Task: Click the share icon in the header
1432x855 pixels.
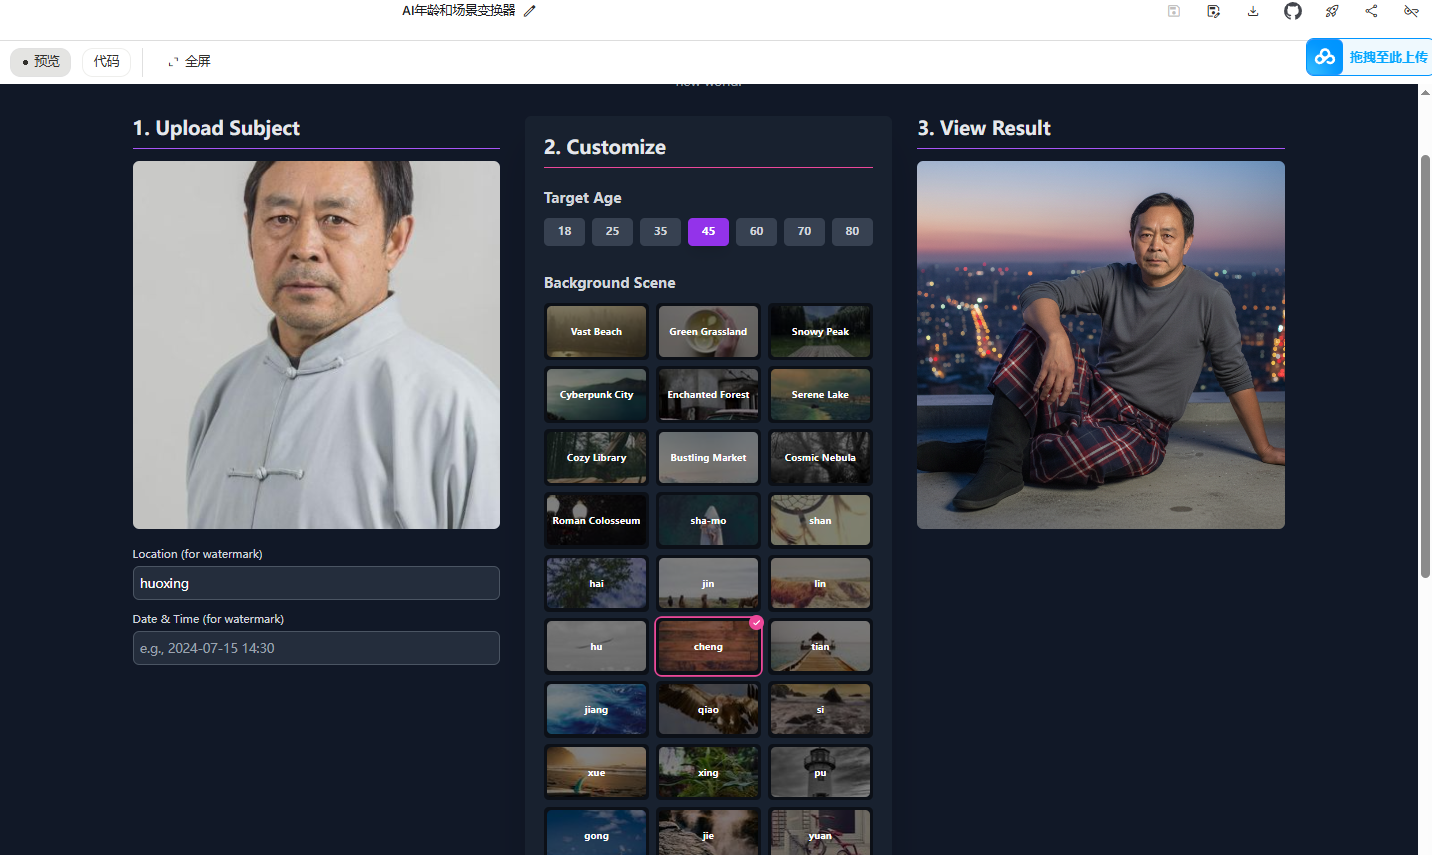Action: point(1371,11)
